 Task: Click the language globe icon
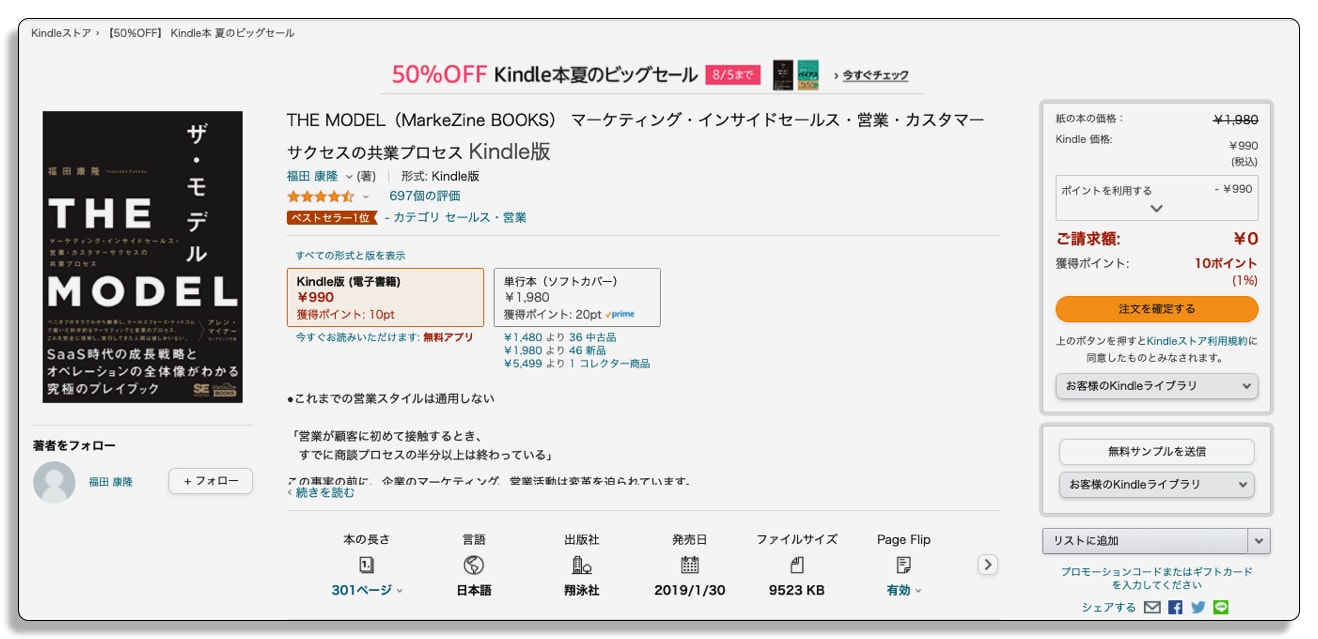click(474, 565)
